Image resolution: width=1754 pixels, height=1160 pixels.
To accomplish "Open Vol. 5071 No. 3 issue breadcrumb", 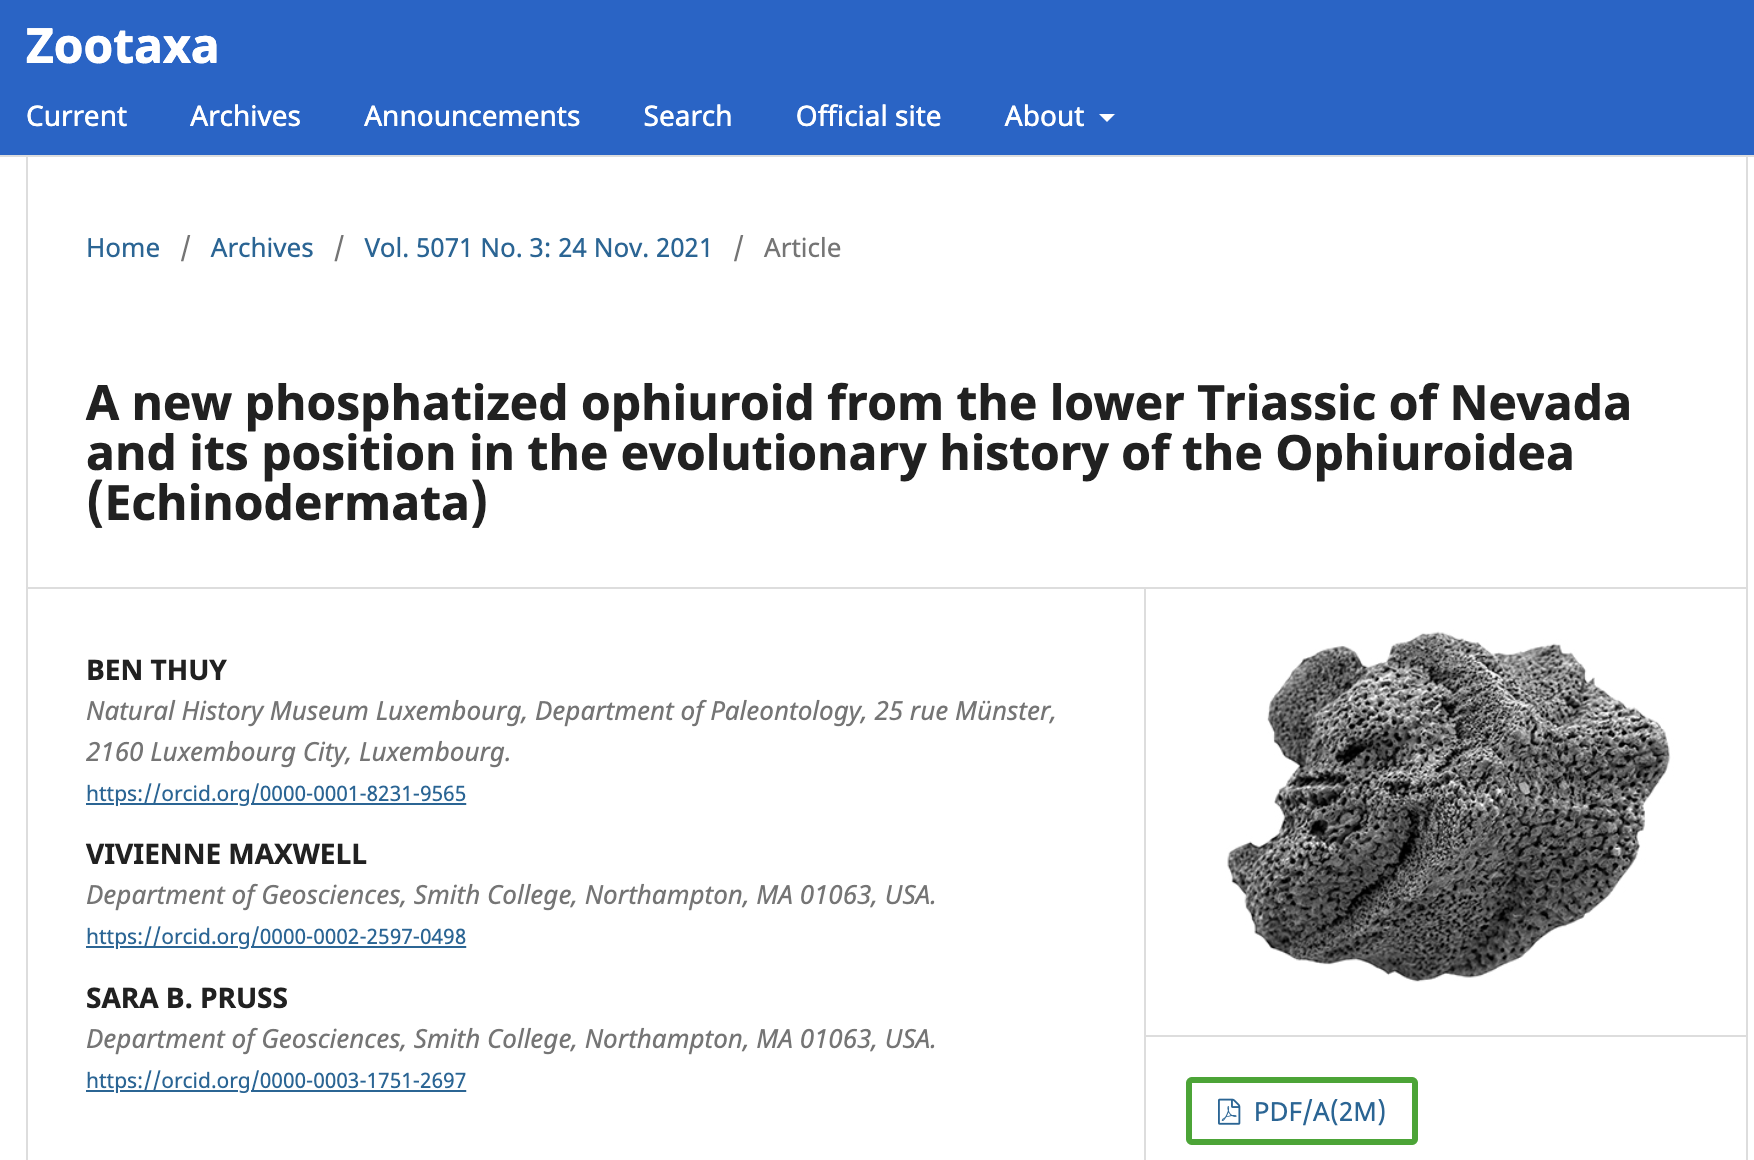I will (537, 248).
